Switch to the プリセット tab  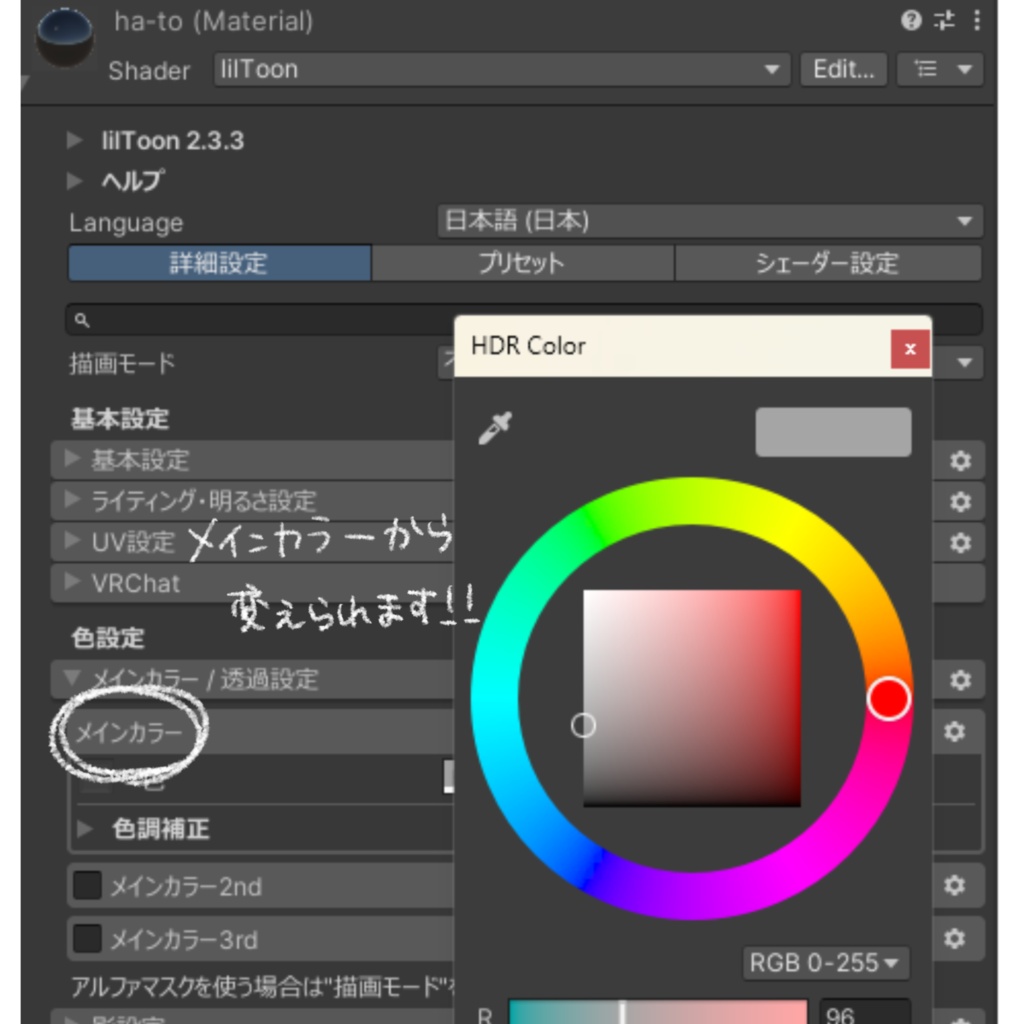pyautogui.click(x=522, y=263)
